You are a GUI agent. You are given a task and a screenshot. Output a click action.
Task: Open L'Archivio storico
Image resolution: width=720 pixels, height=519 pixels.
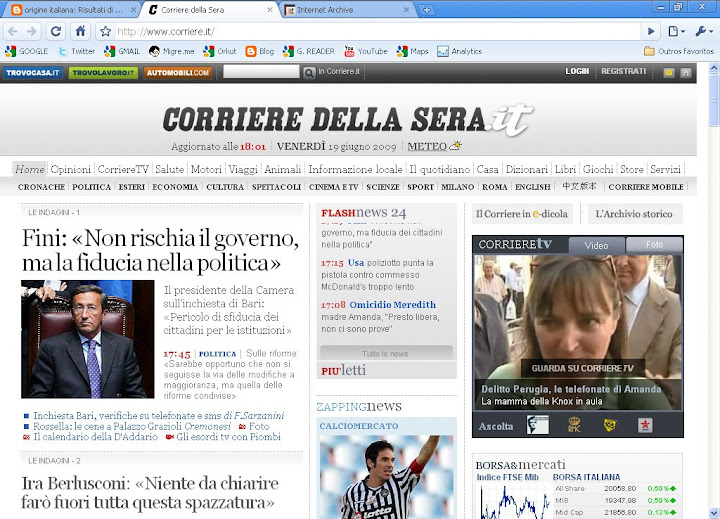634,214
